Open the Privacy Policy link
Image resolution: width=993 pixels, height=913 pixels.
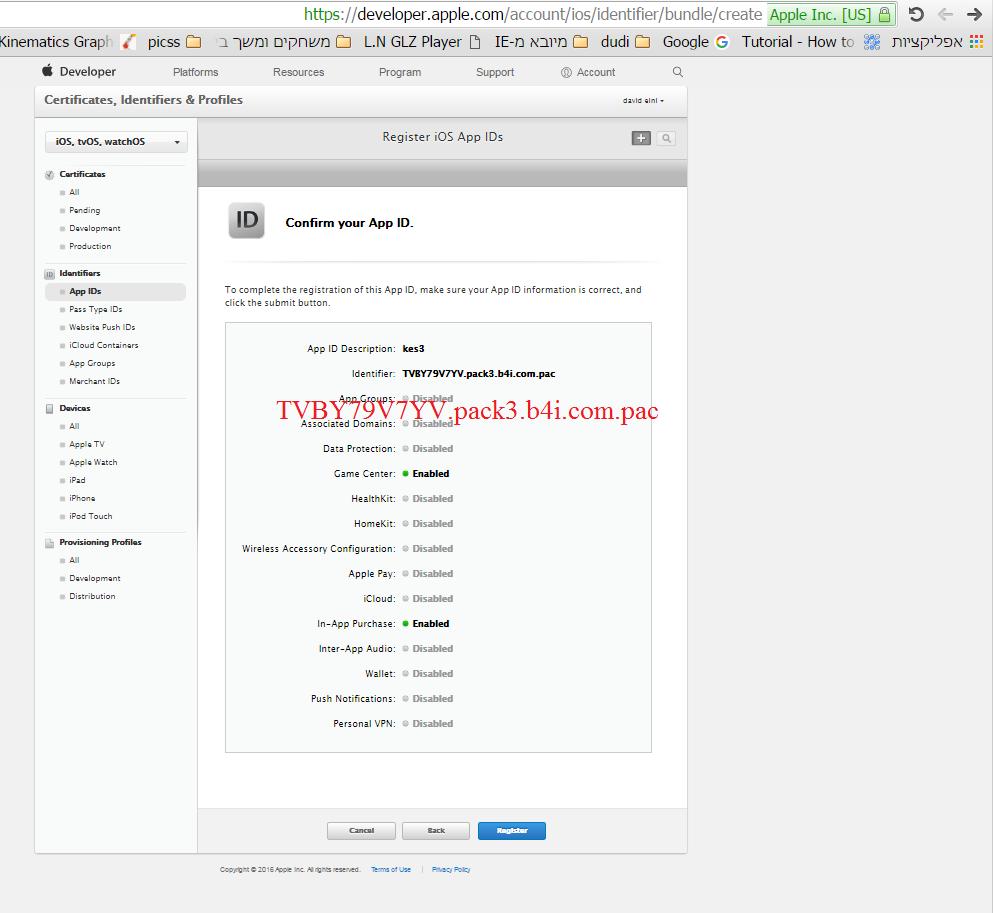click(x=451, y=869)
